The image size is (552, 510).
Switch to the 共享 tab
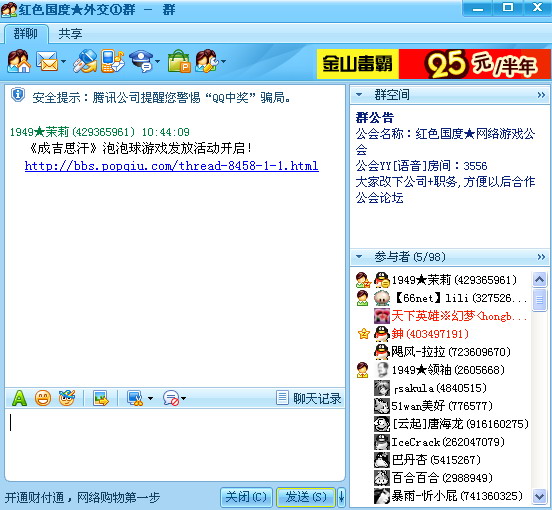(x=70, y=34)
